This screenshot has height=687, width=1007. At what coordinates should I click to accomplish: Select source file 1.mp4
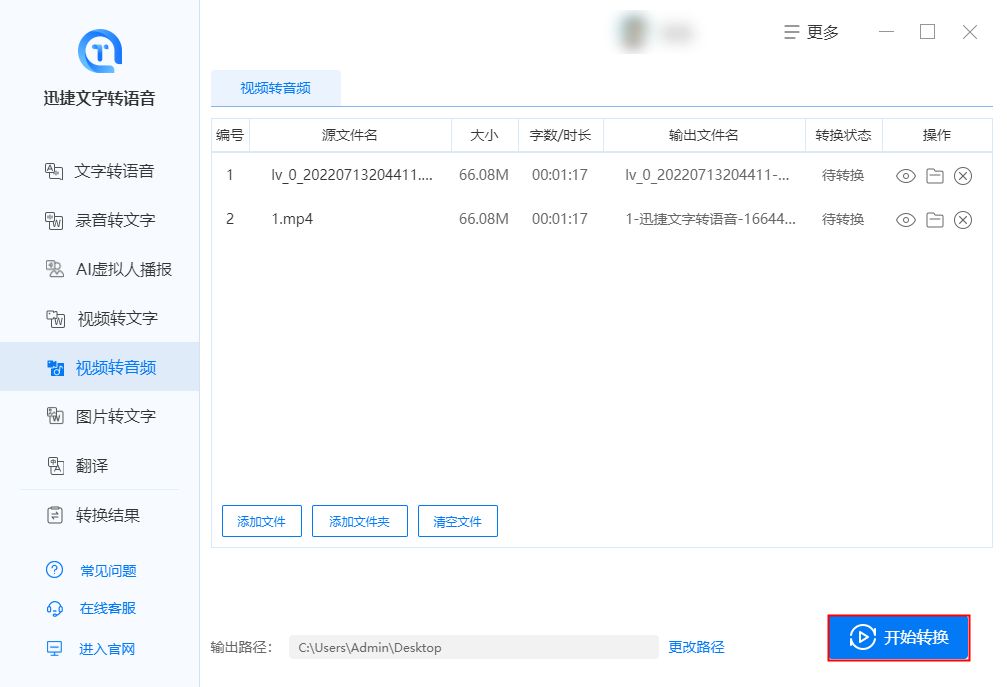point(292,220)
